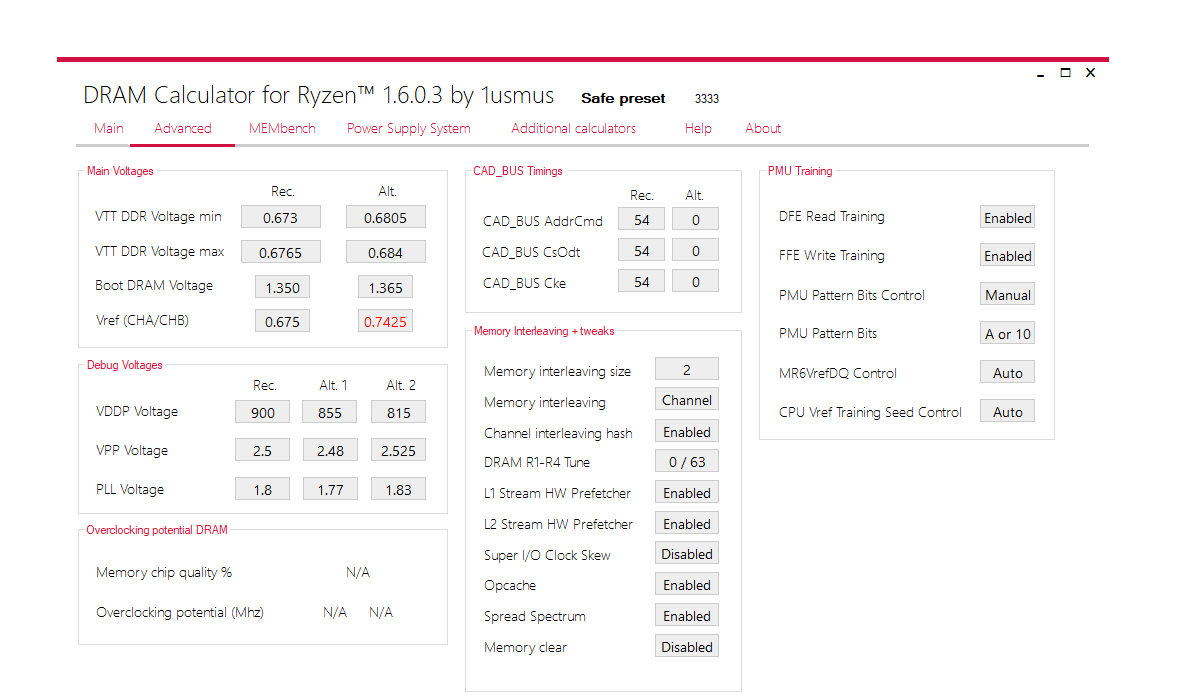This screenshot has height=696, width=1186.
Task: Click the 'Safe preset' label
Action: click(622, 98)
